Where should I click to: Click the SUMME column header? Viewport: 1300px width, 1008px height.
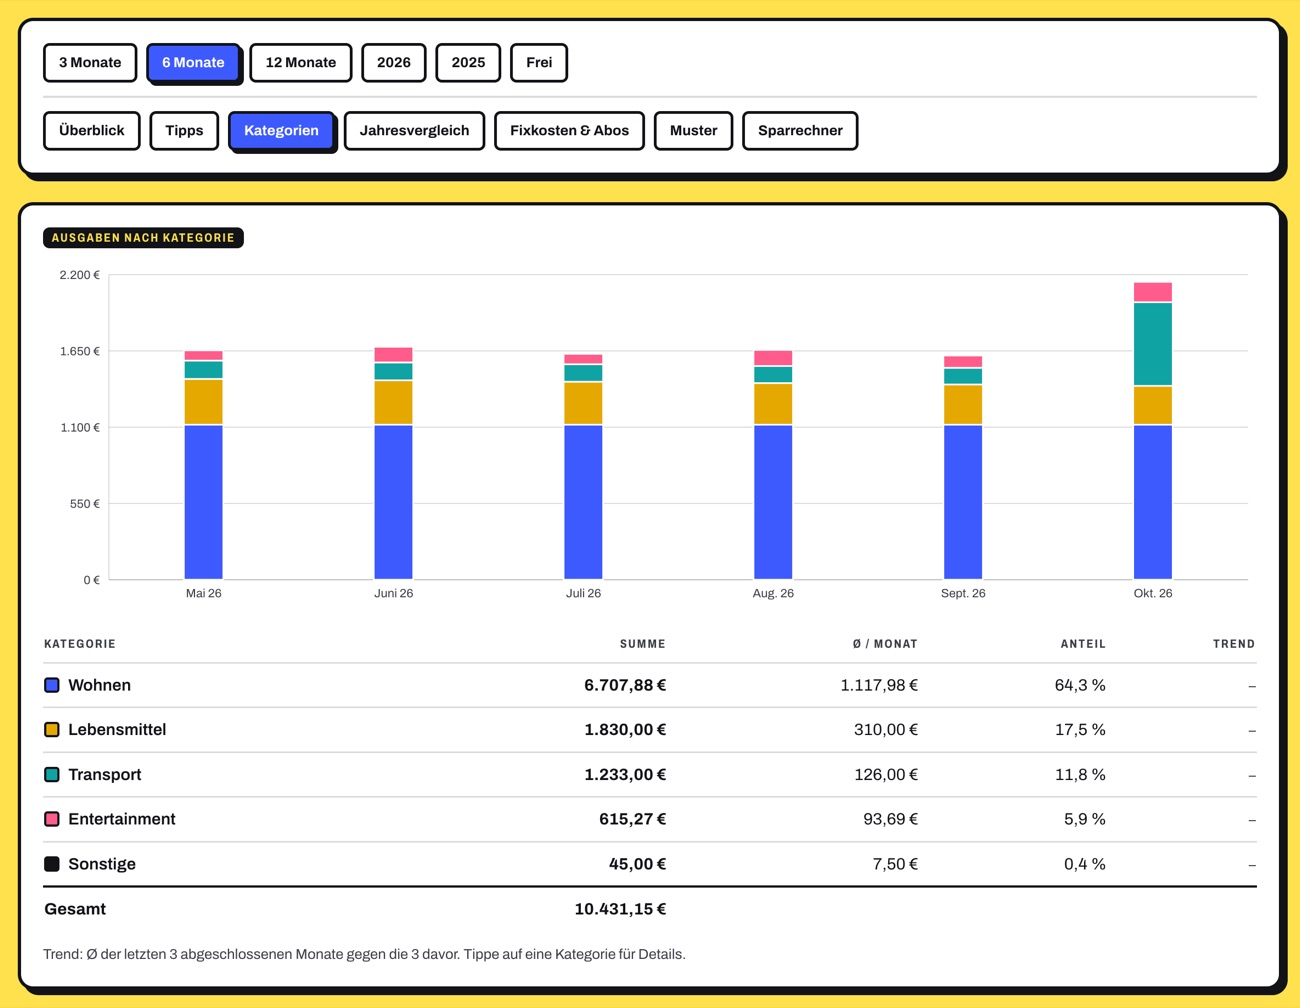pos(643,644)
